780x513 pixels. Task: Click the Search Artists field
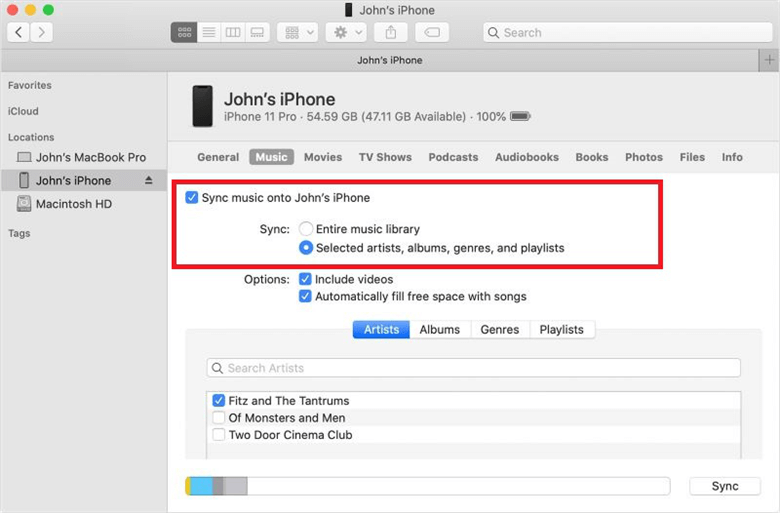(x=473, y=368)
